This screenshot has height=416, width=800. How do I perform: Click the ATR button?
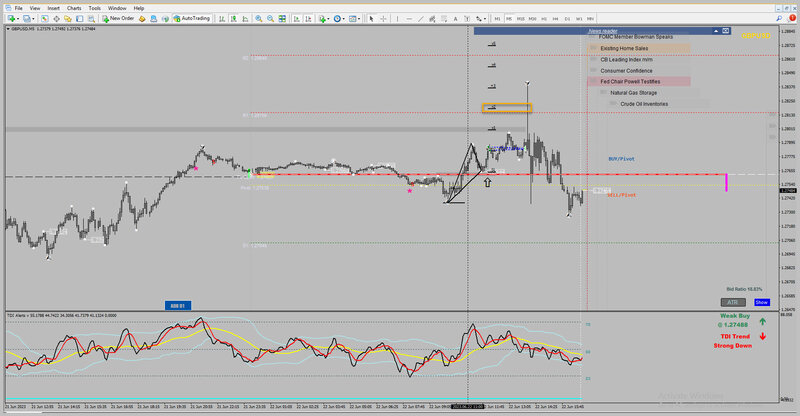(733, 302)
